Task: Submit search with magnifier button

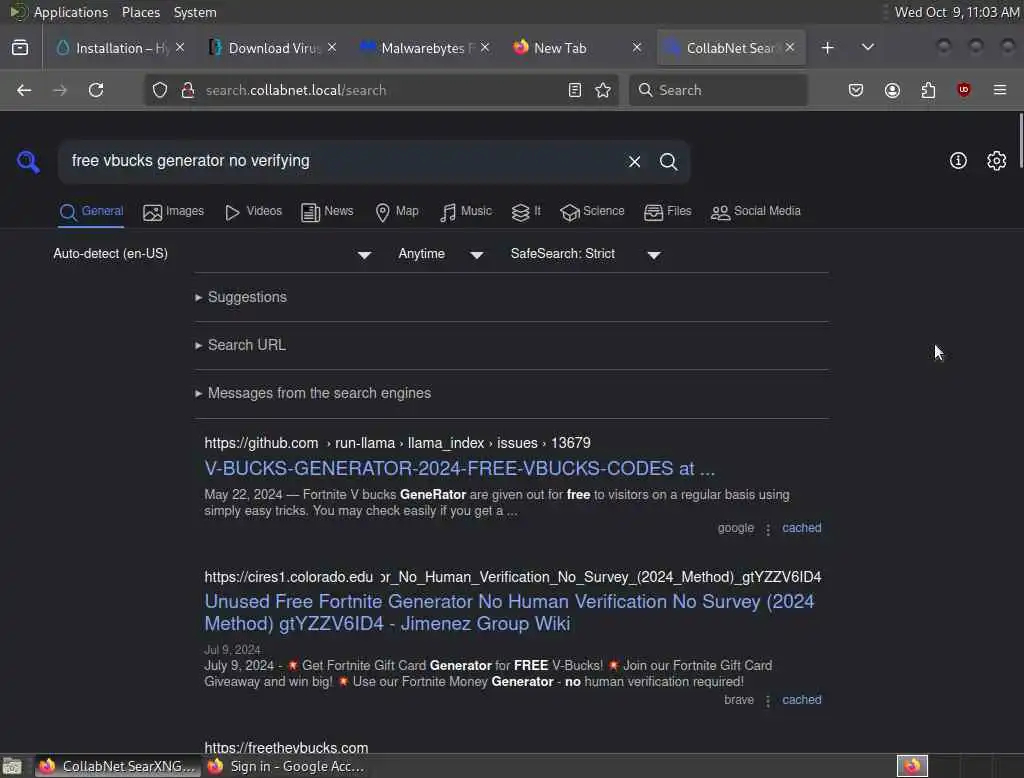Action: (668, 161)
